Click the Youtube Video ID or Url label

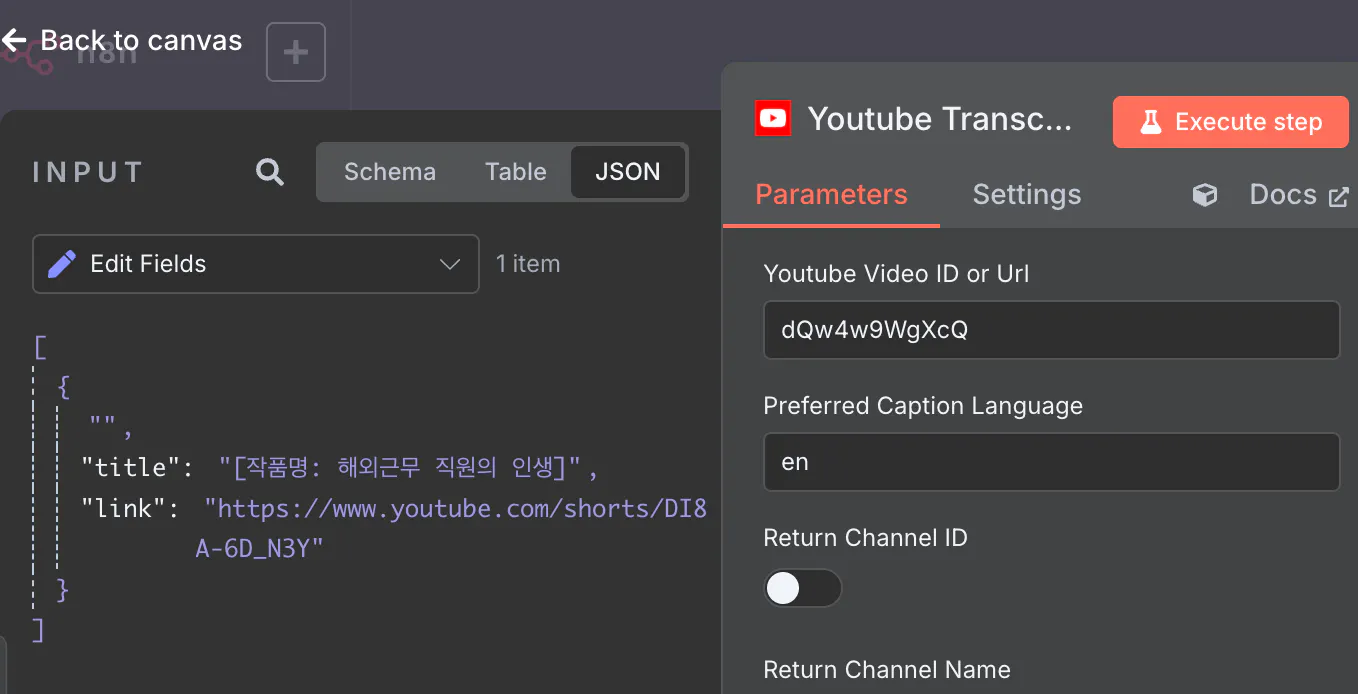897,274
